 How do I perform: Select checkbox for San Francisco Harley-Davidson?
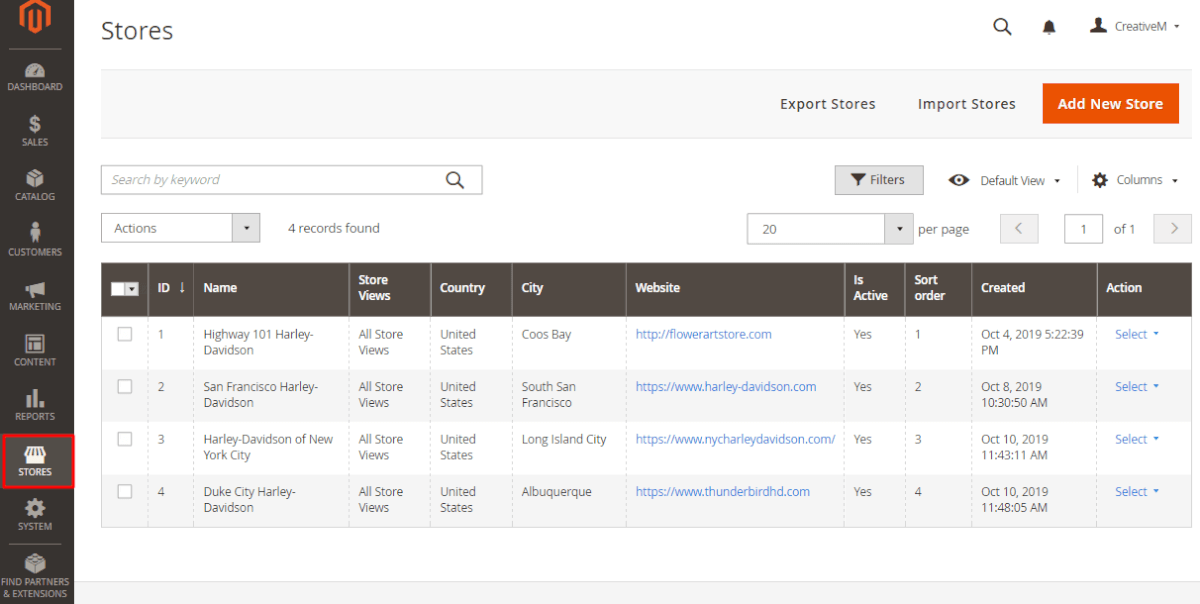125,386
